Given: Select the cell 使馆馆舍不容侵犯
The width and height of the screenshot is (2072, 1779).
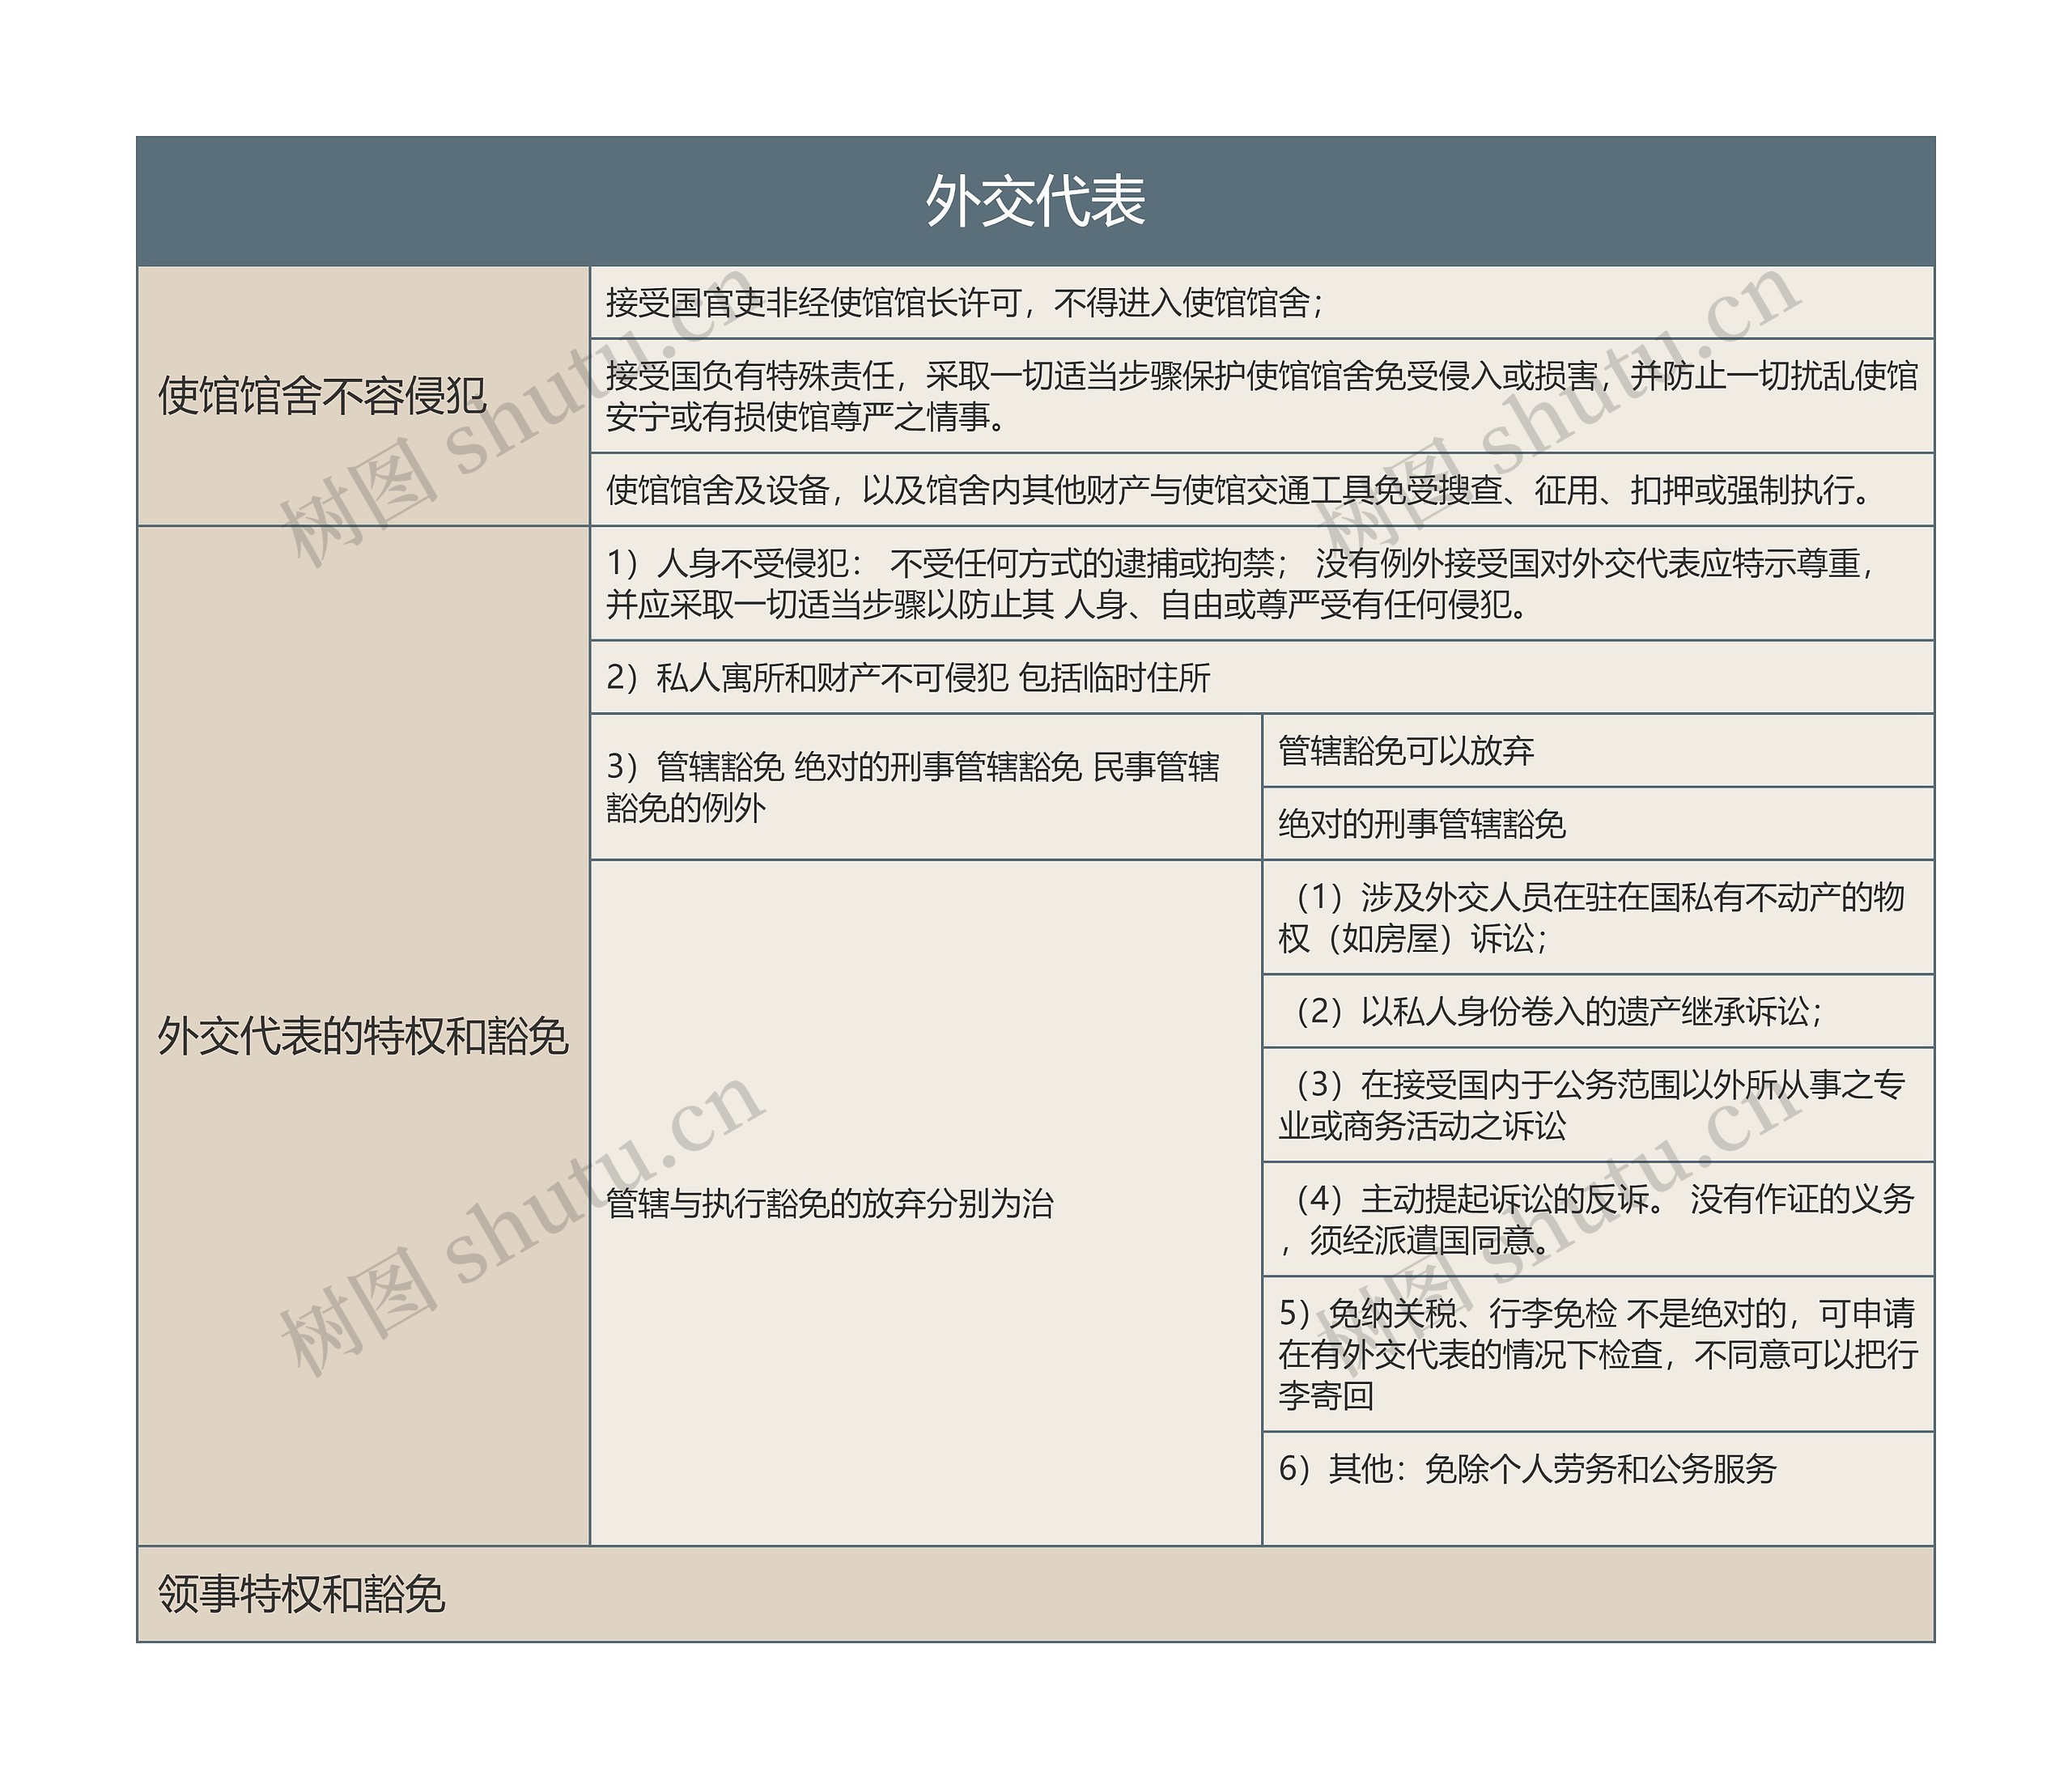Looking at the screenshot, I should point(364,396).
